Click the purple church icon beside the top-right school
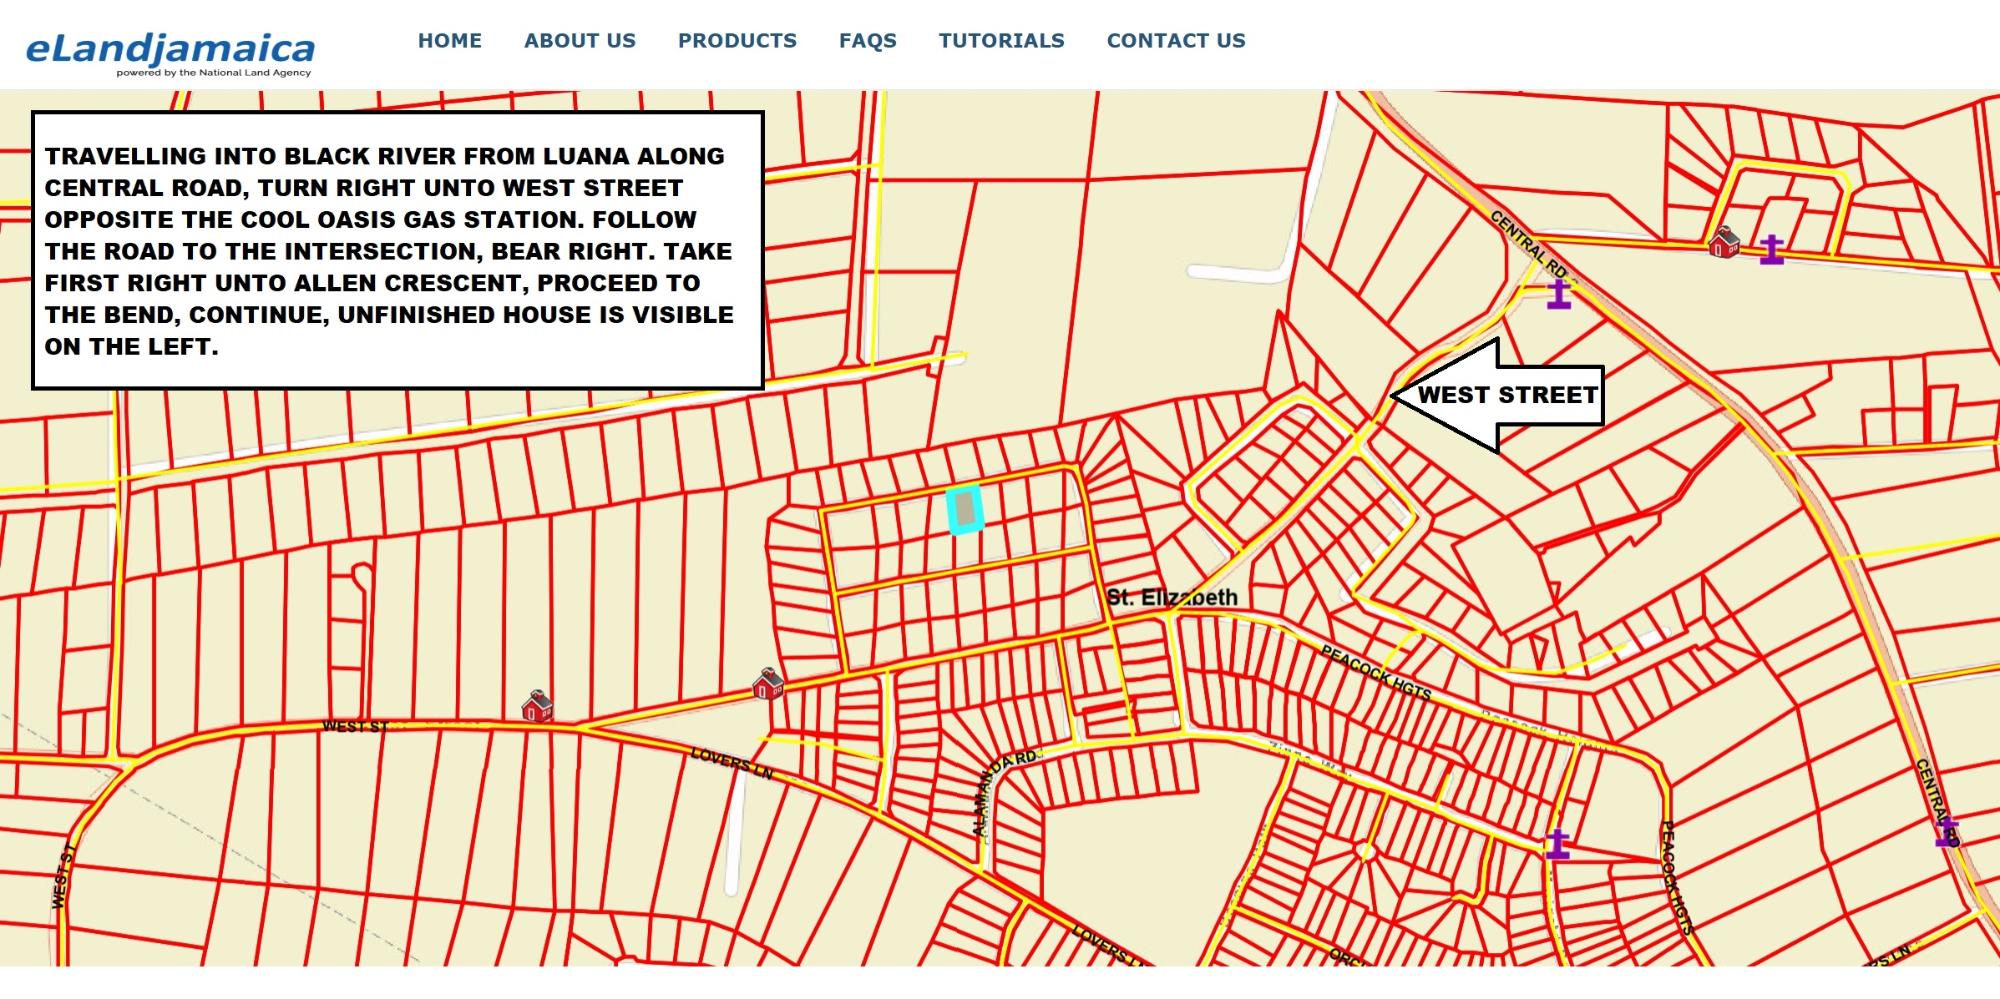The width and height of the screenshot is (2000, 999). tap(1772, 249)
